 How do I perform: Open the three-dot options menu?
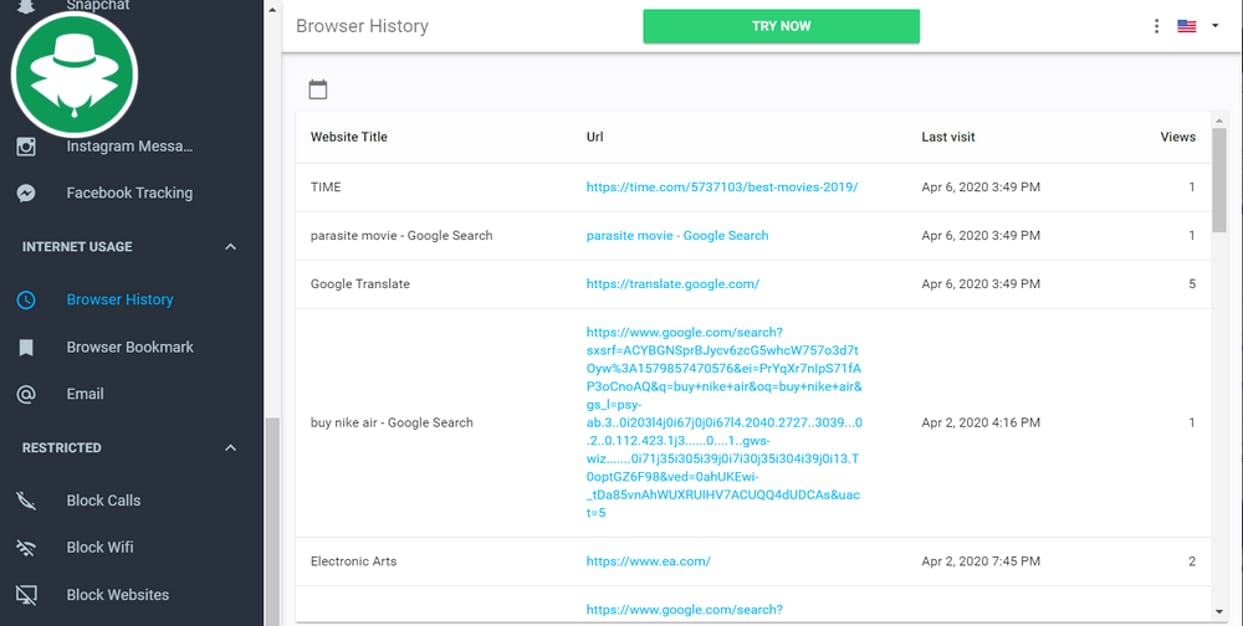click(1156, 26)
